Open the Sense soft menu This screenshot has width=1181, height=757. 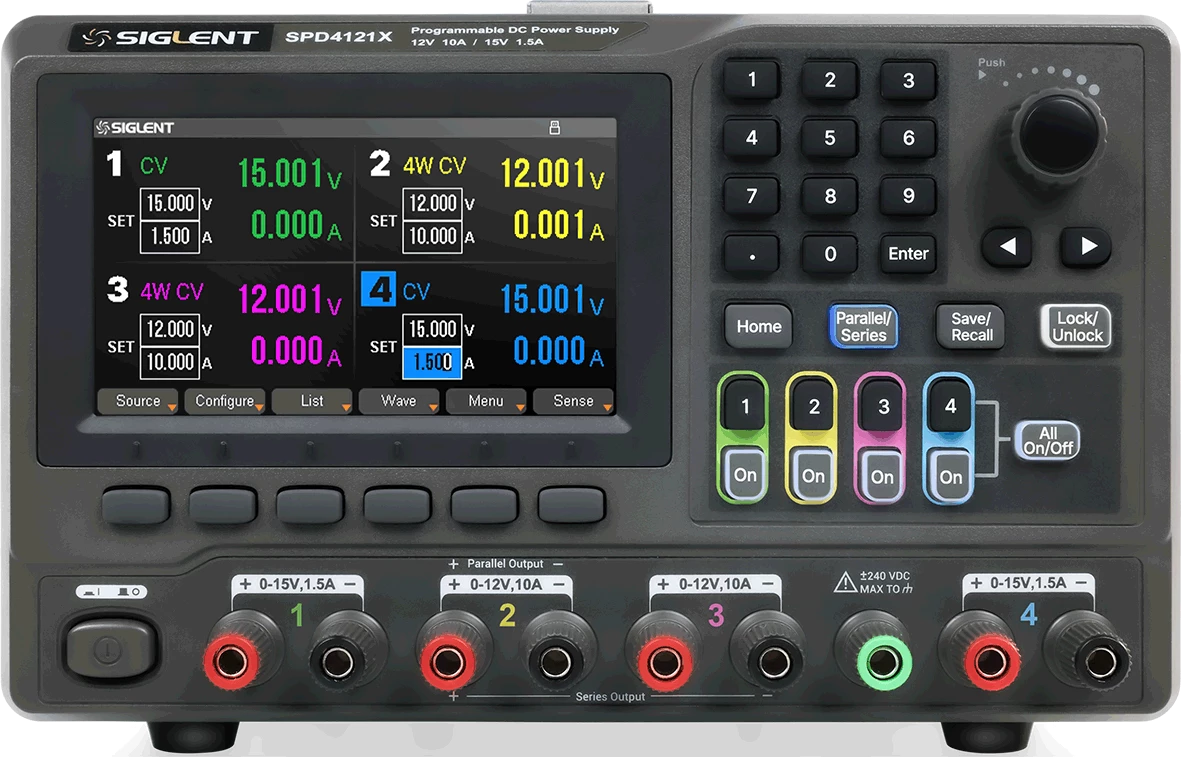click(x=573, y=401)
